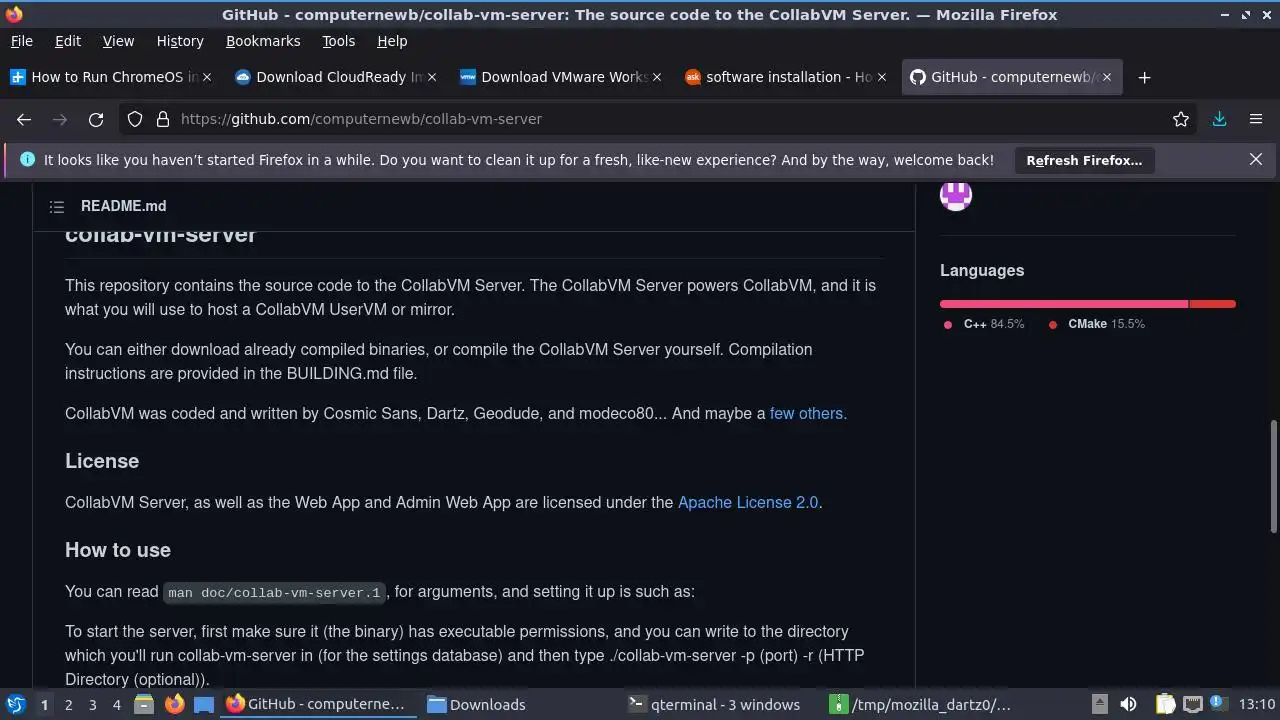
Task: Click the CMake segment of the language bar
Action: point(1213,304)
